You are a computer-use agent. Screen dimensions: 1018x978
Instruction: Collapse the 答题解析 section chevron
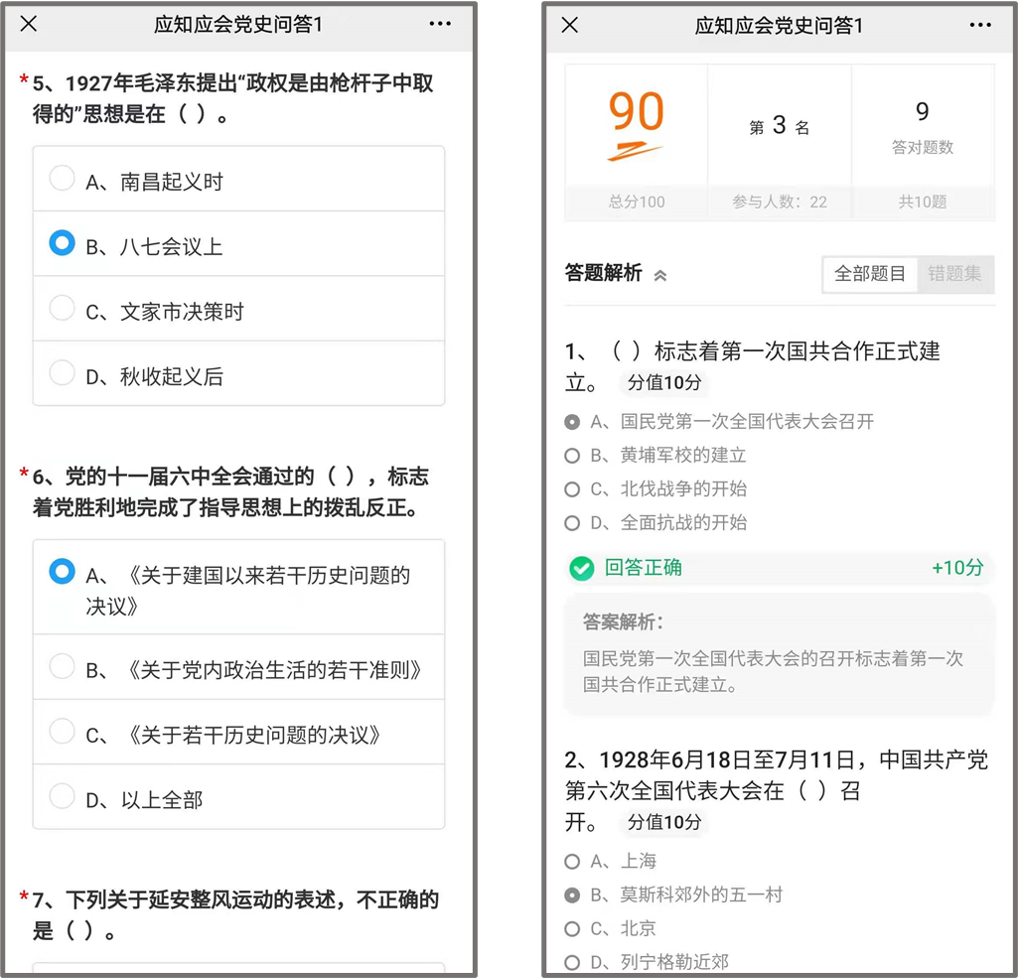(660, 276)
